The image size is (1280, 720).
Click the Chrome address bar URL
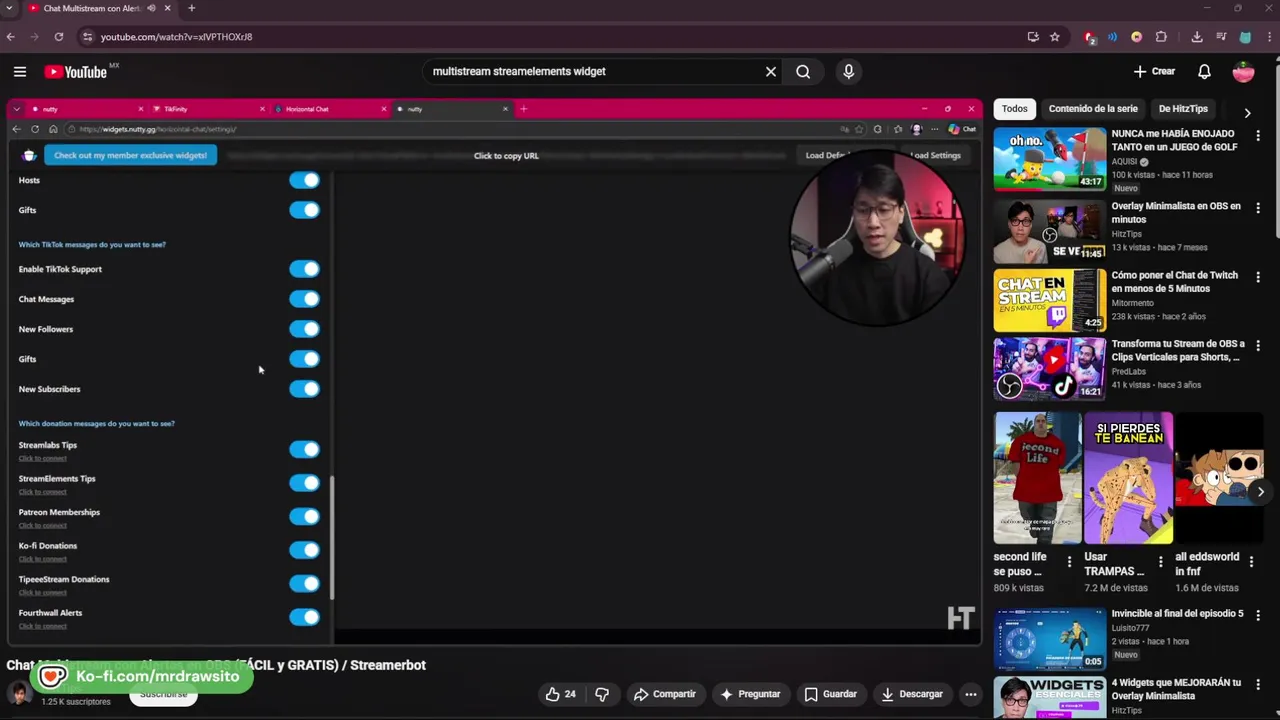click(x=176, y=37)
